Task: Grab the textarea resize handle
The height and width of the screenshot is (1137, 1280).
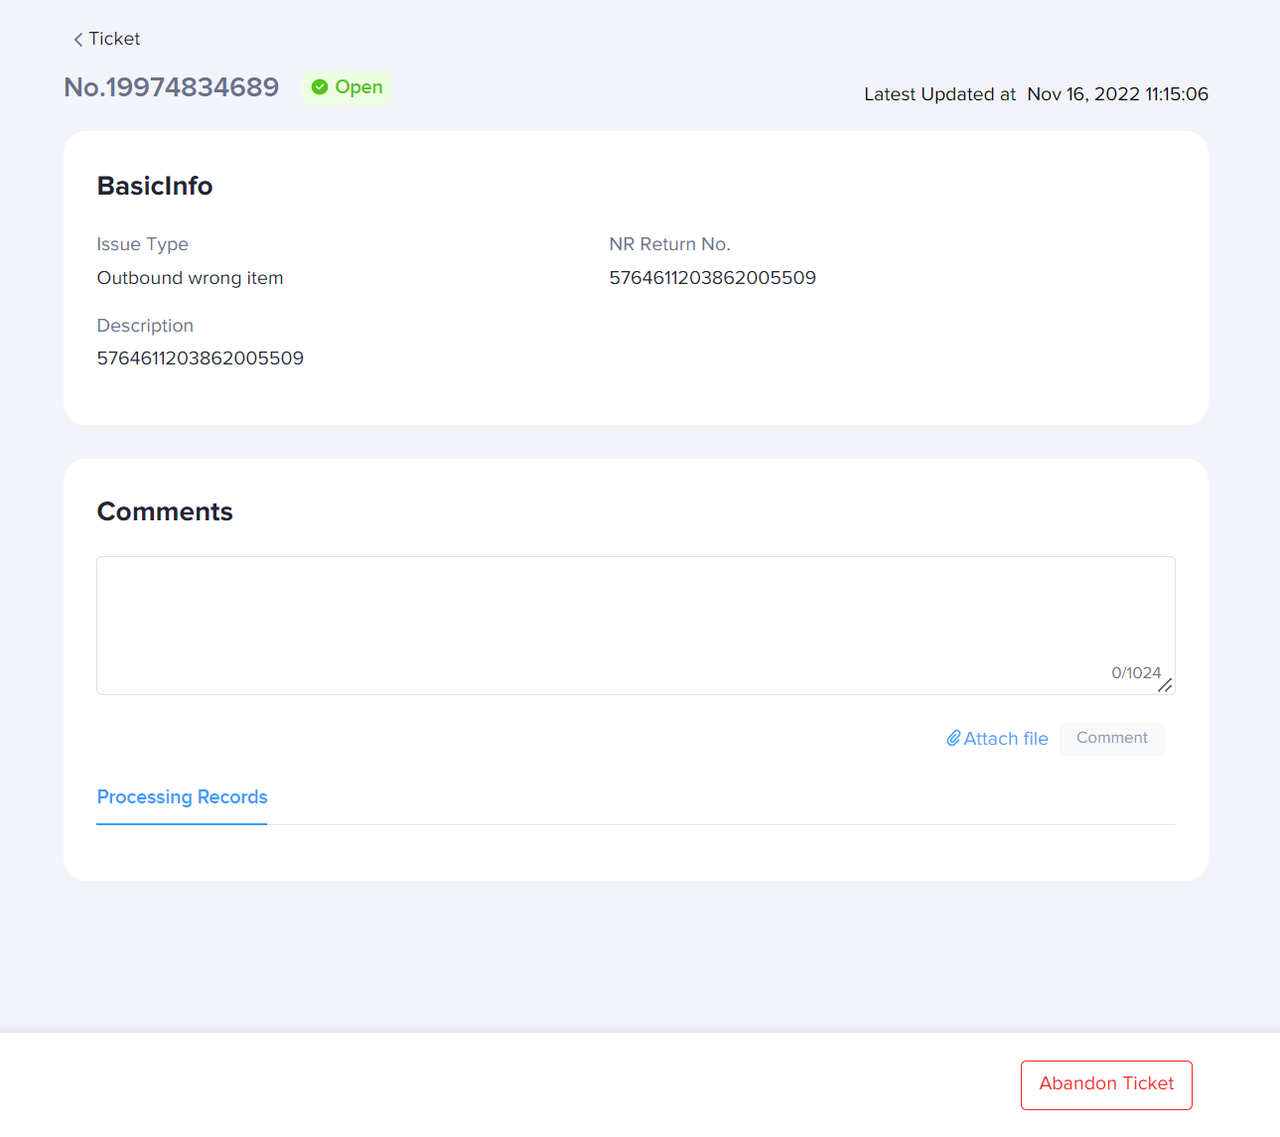Action: [x=1165, y=685]
